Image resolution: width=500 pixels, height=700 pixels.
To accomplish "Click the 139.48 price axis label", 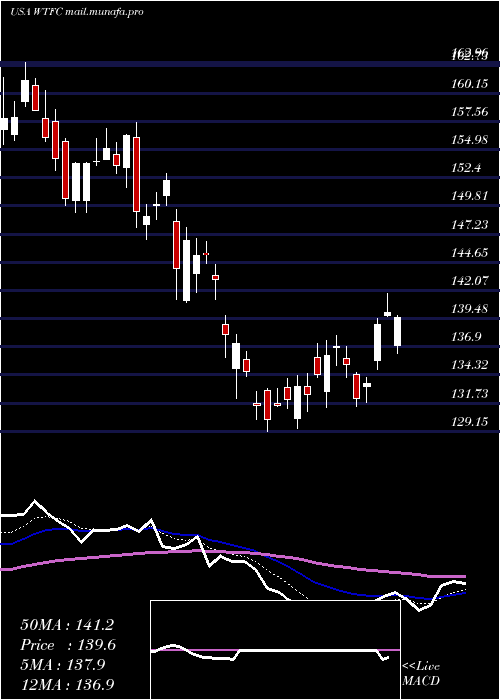I will [468, 309].
